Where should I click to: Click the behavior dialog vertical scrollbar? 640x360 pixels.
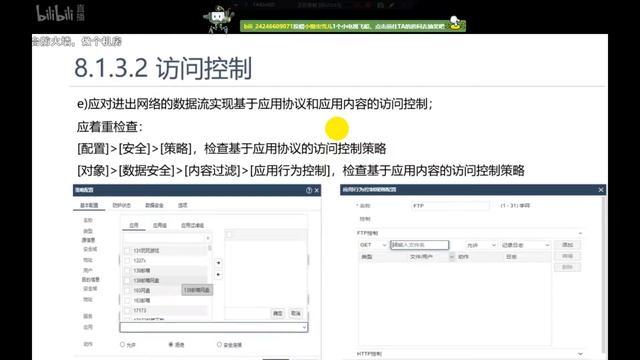[x=604, y=274]
